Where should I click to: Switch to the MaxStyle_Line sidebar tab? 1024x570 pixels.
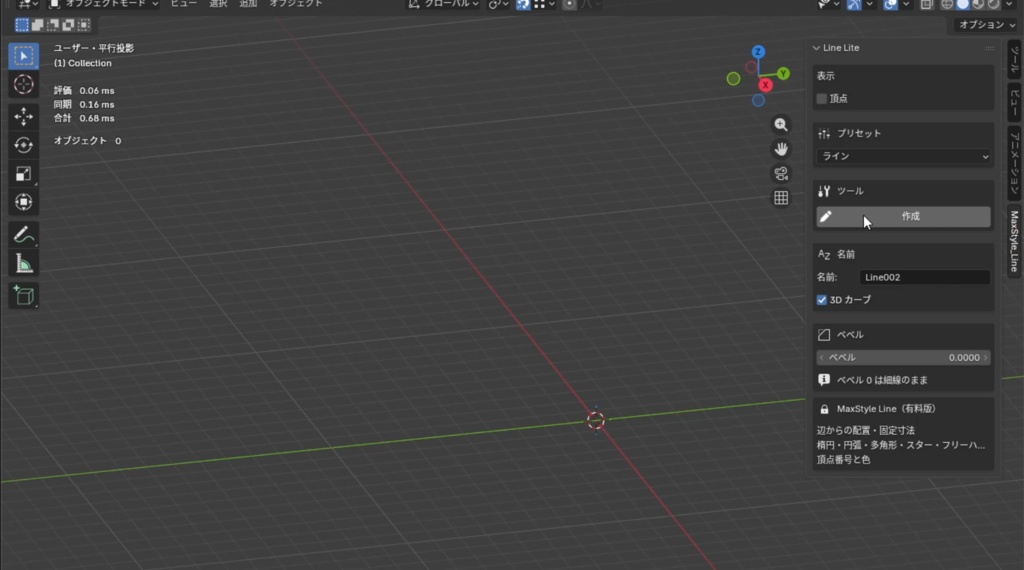(x=1014, y=241)
